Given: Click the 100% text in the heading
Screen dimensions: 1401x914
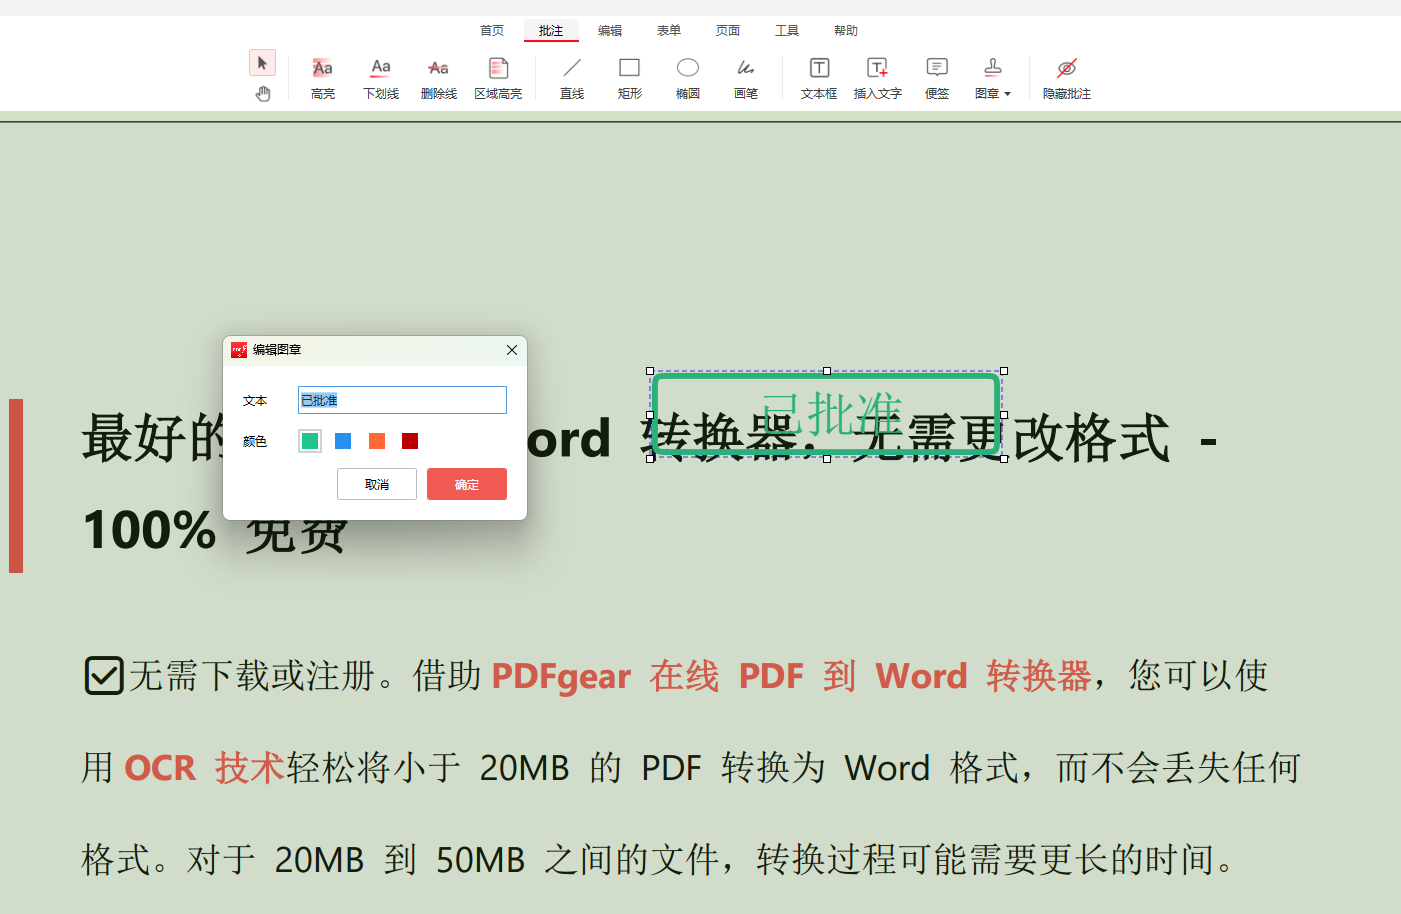Looking at the screenshot, I should click(x=149, y=530).
